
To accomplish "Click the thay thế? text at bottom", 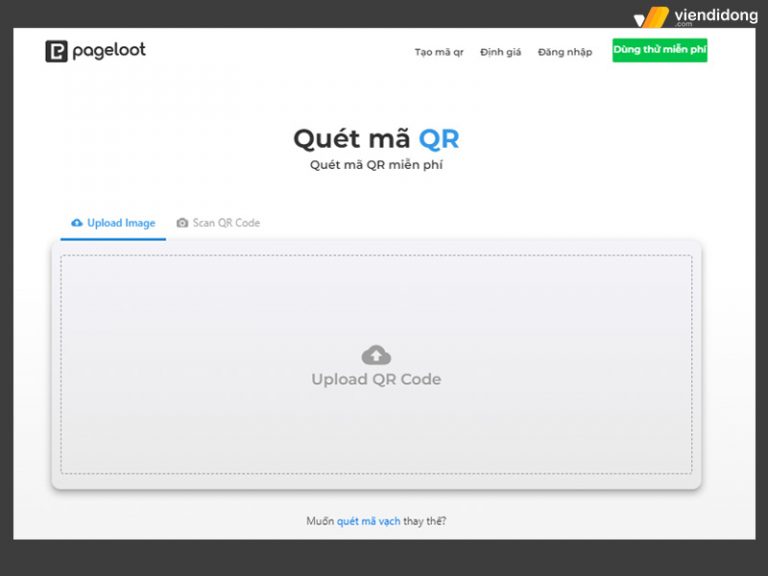I will point(424,521).
